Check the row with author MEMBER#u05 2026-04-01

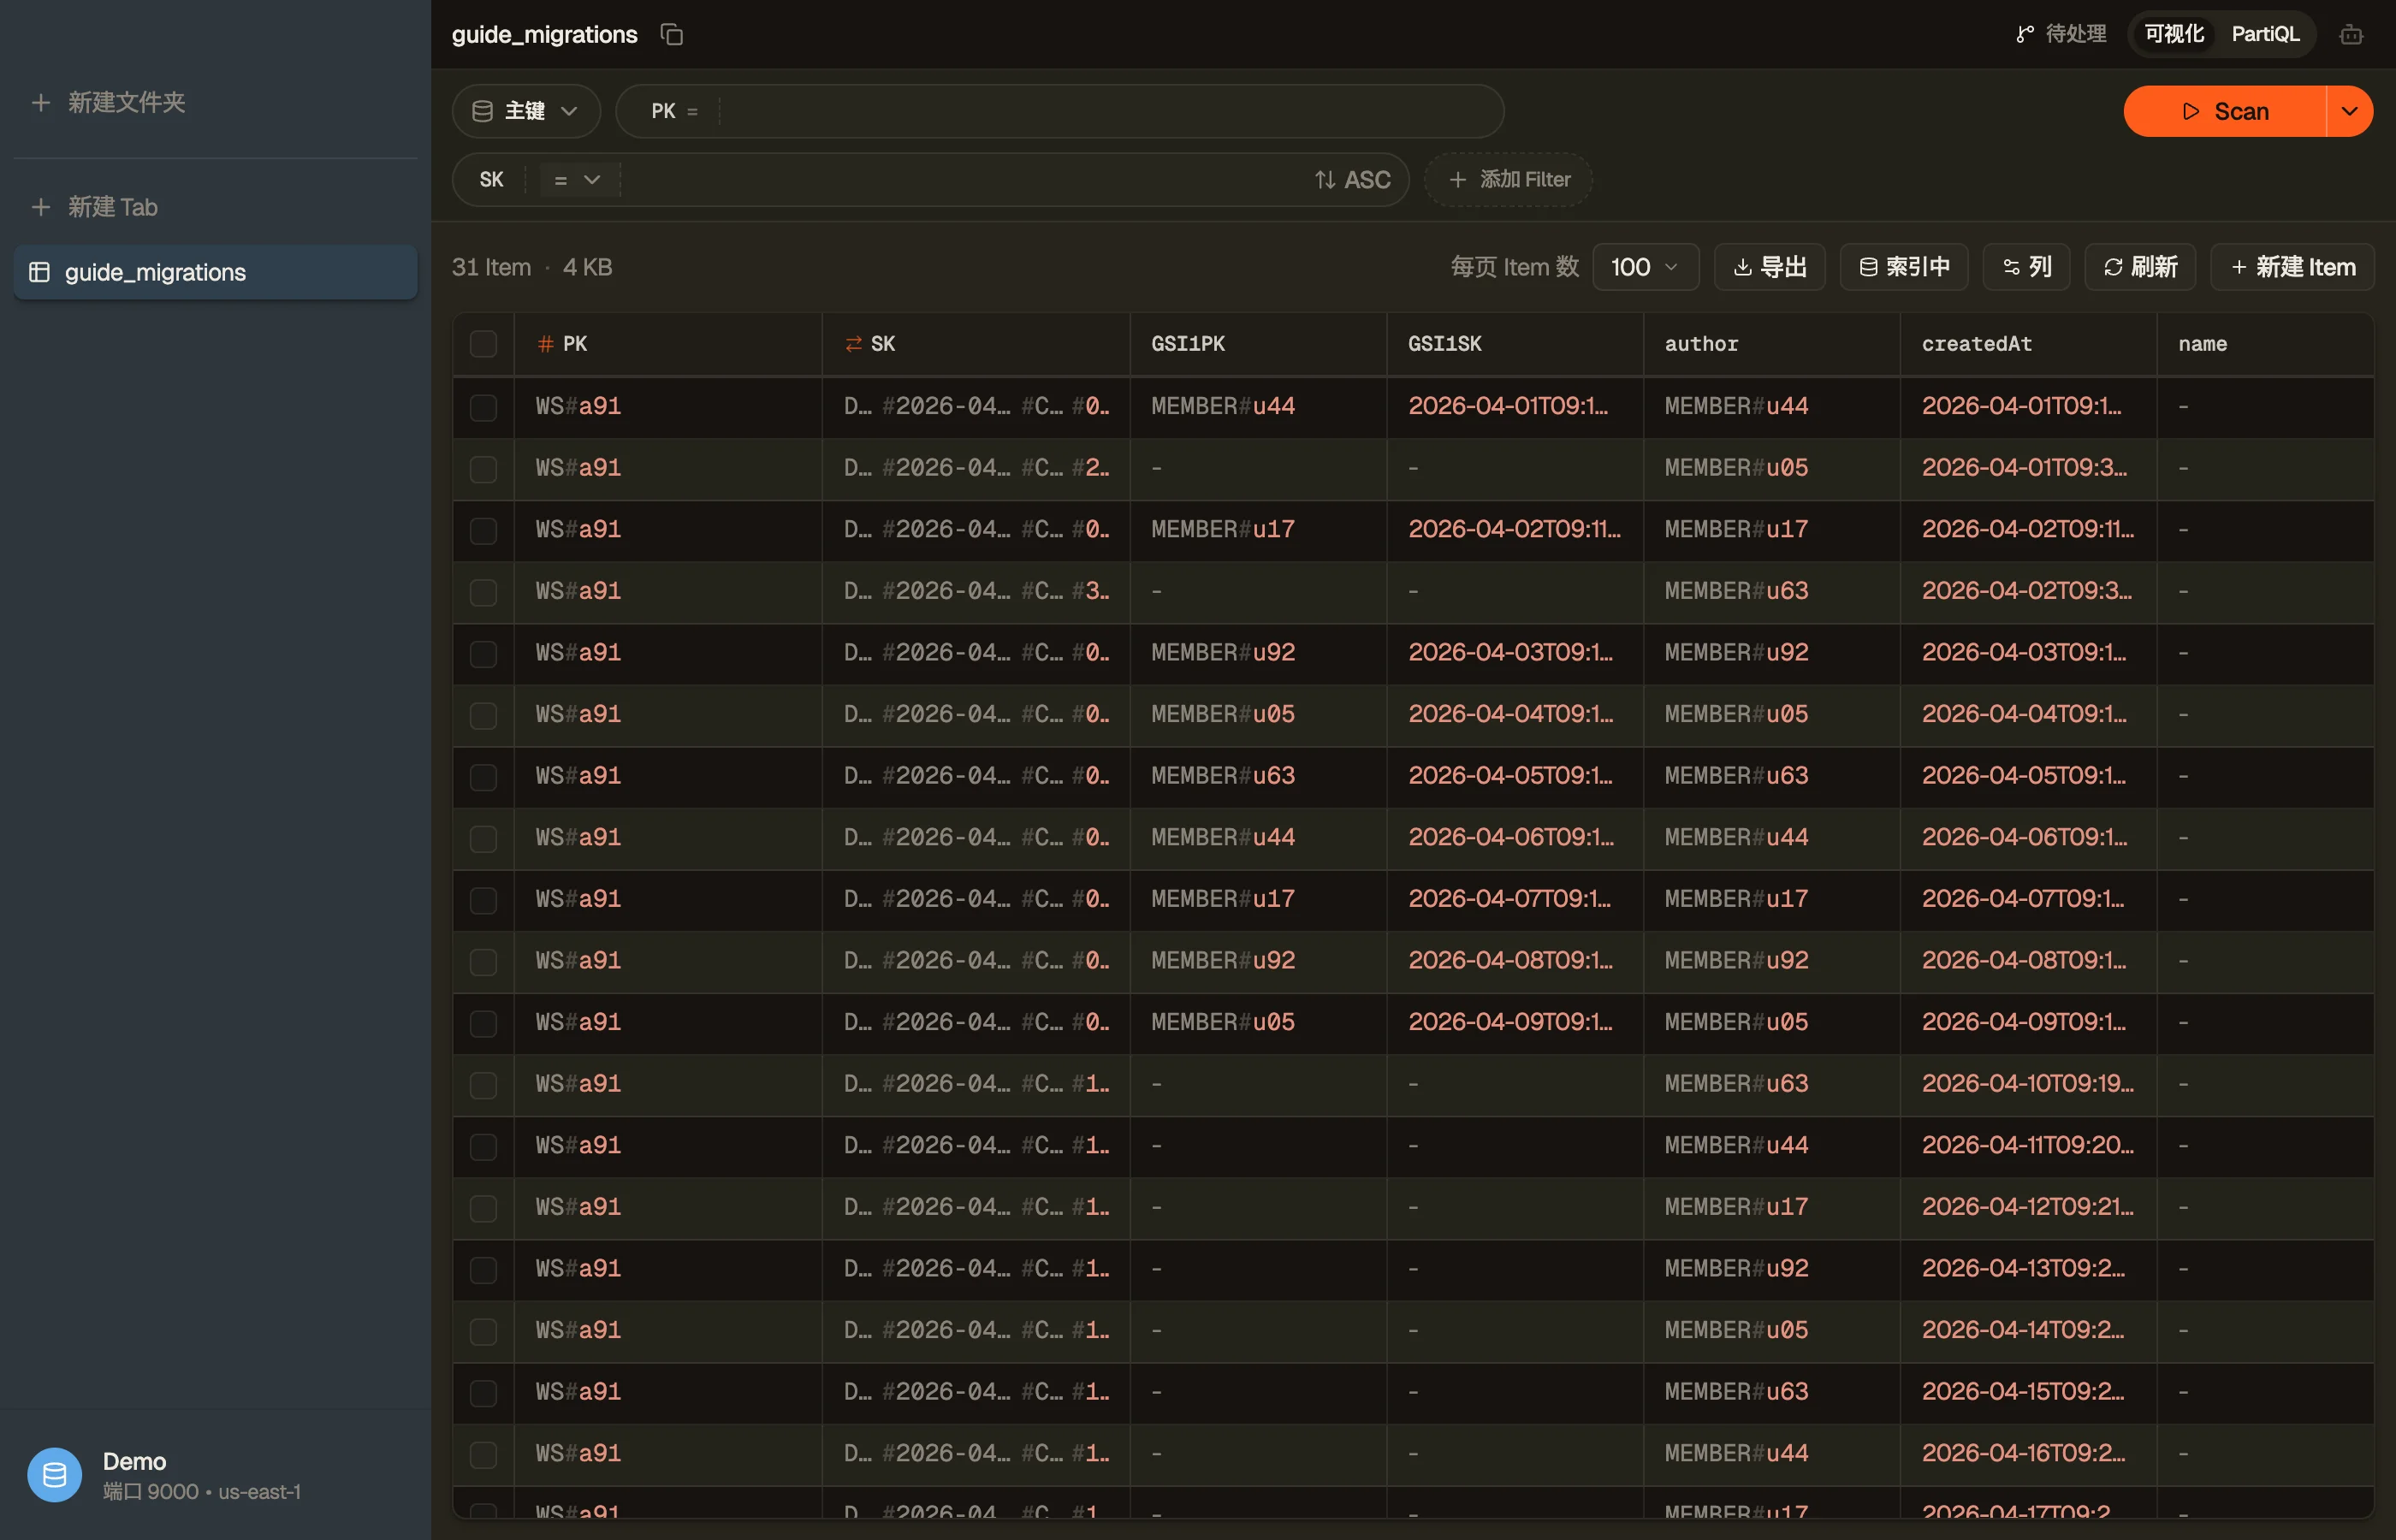[x=483, y=468]
